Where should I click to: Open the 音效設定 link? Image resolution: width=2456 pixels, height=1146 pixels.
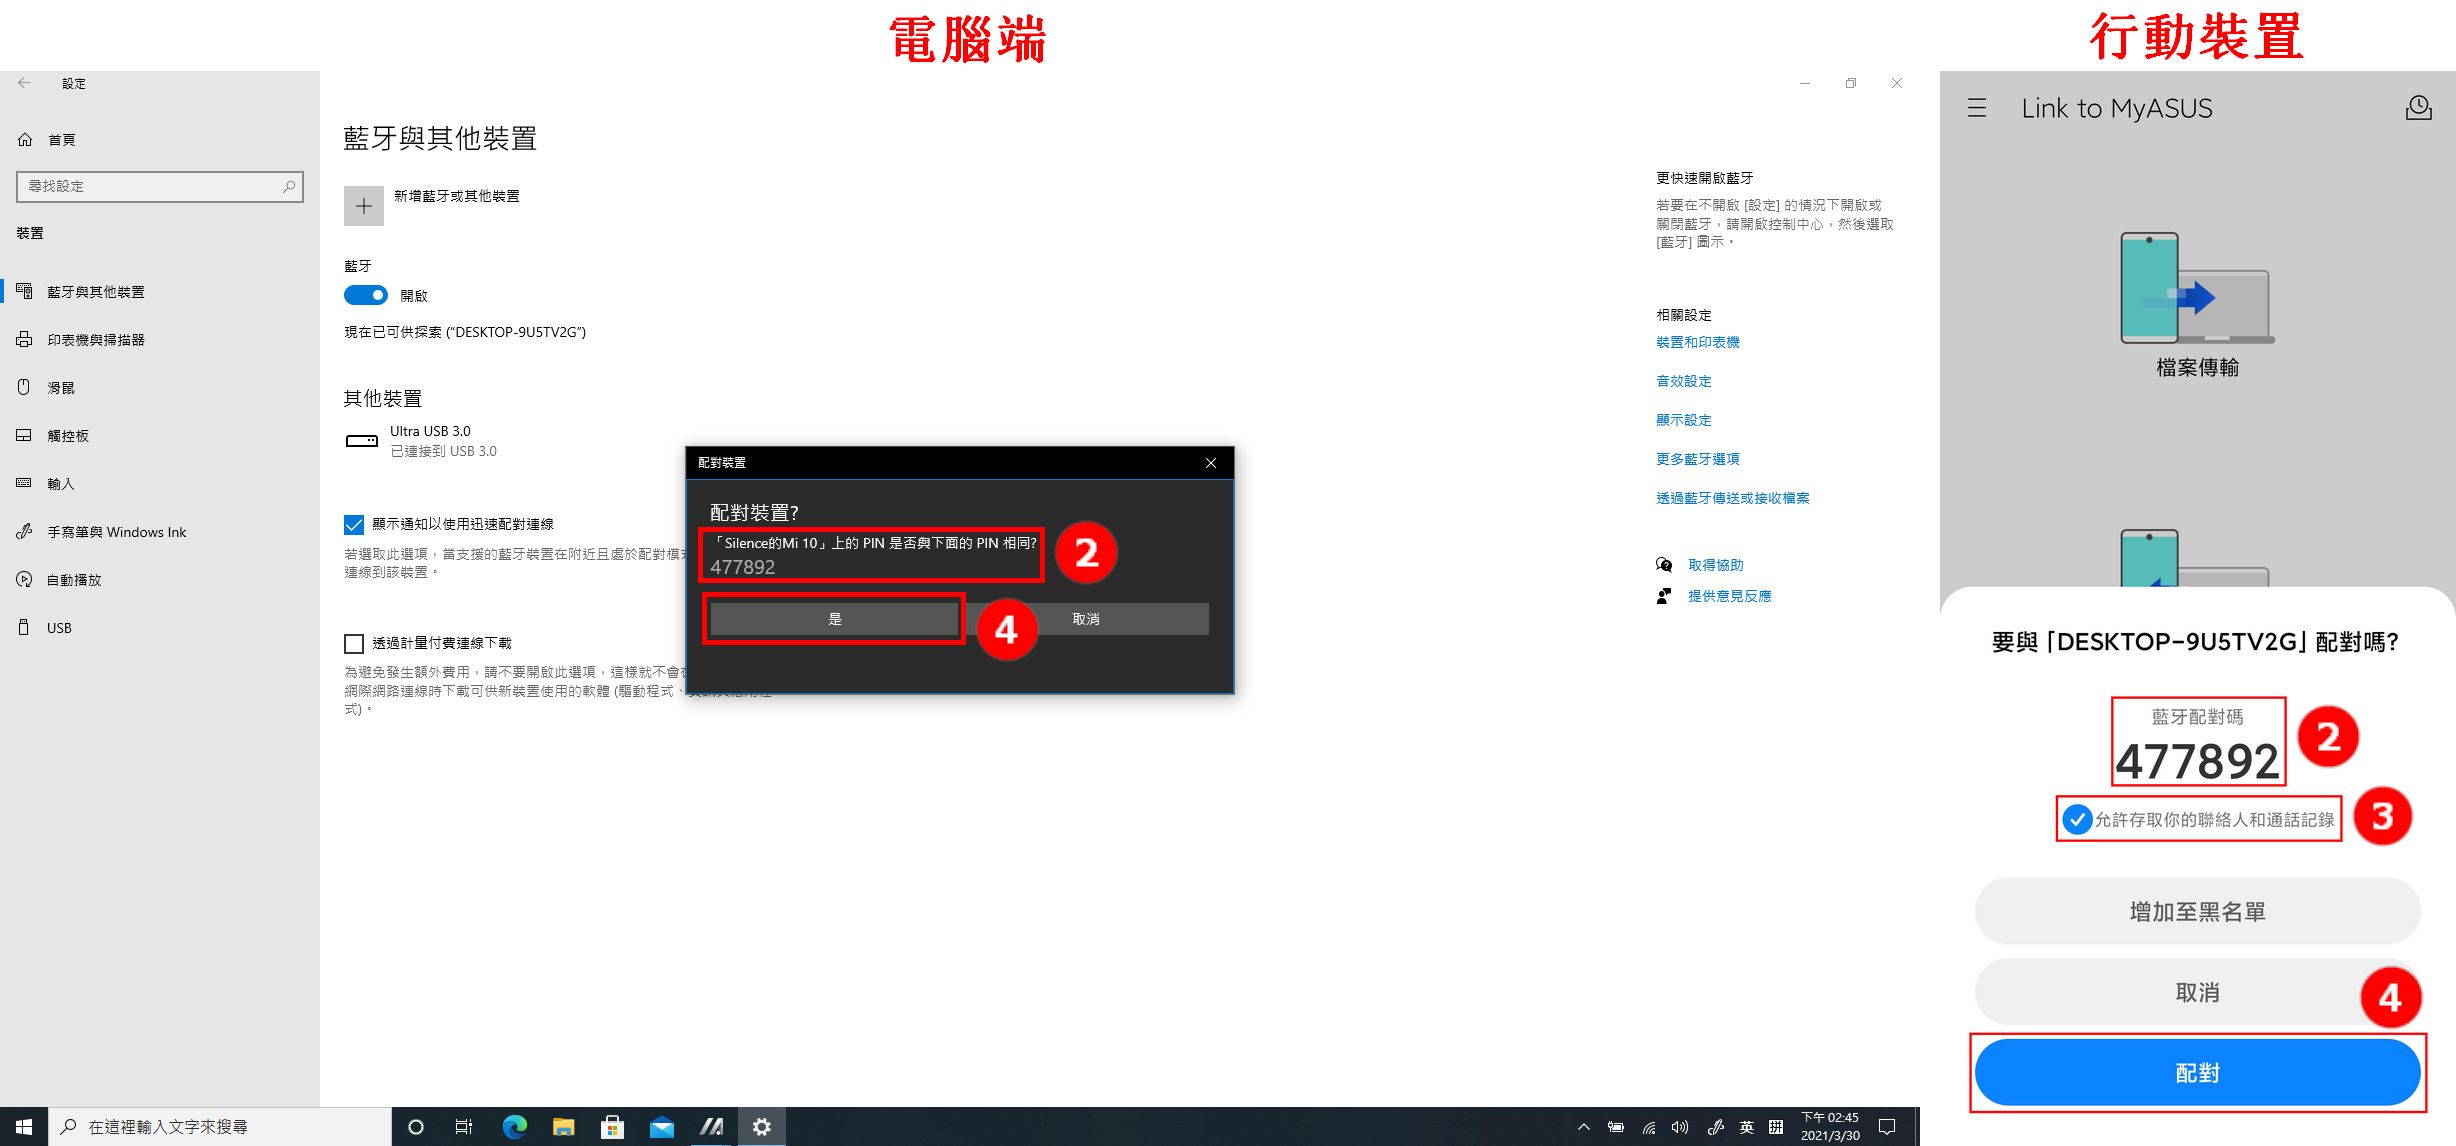click(1684, 381)
